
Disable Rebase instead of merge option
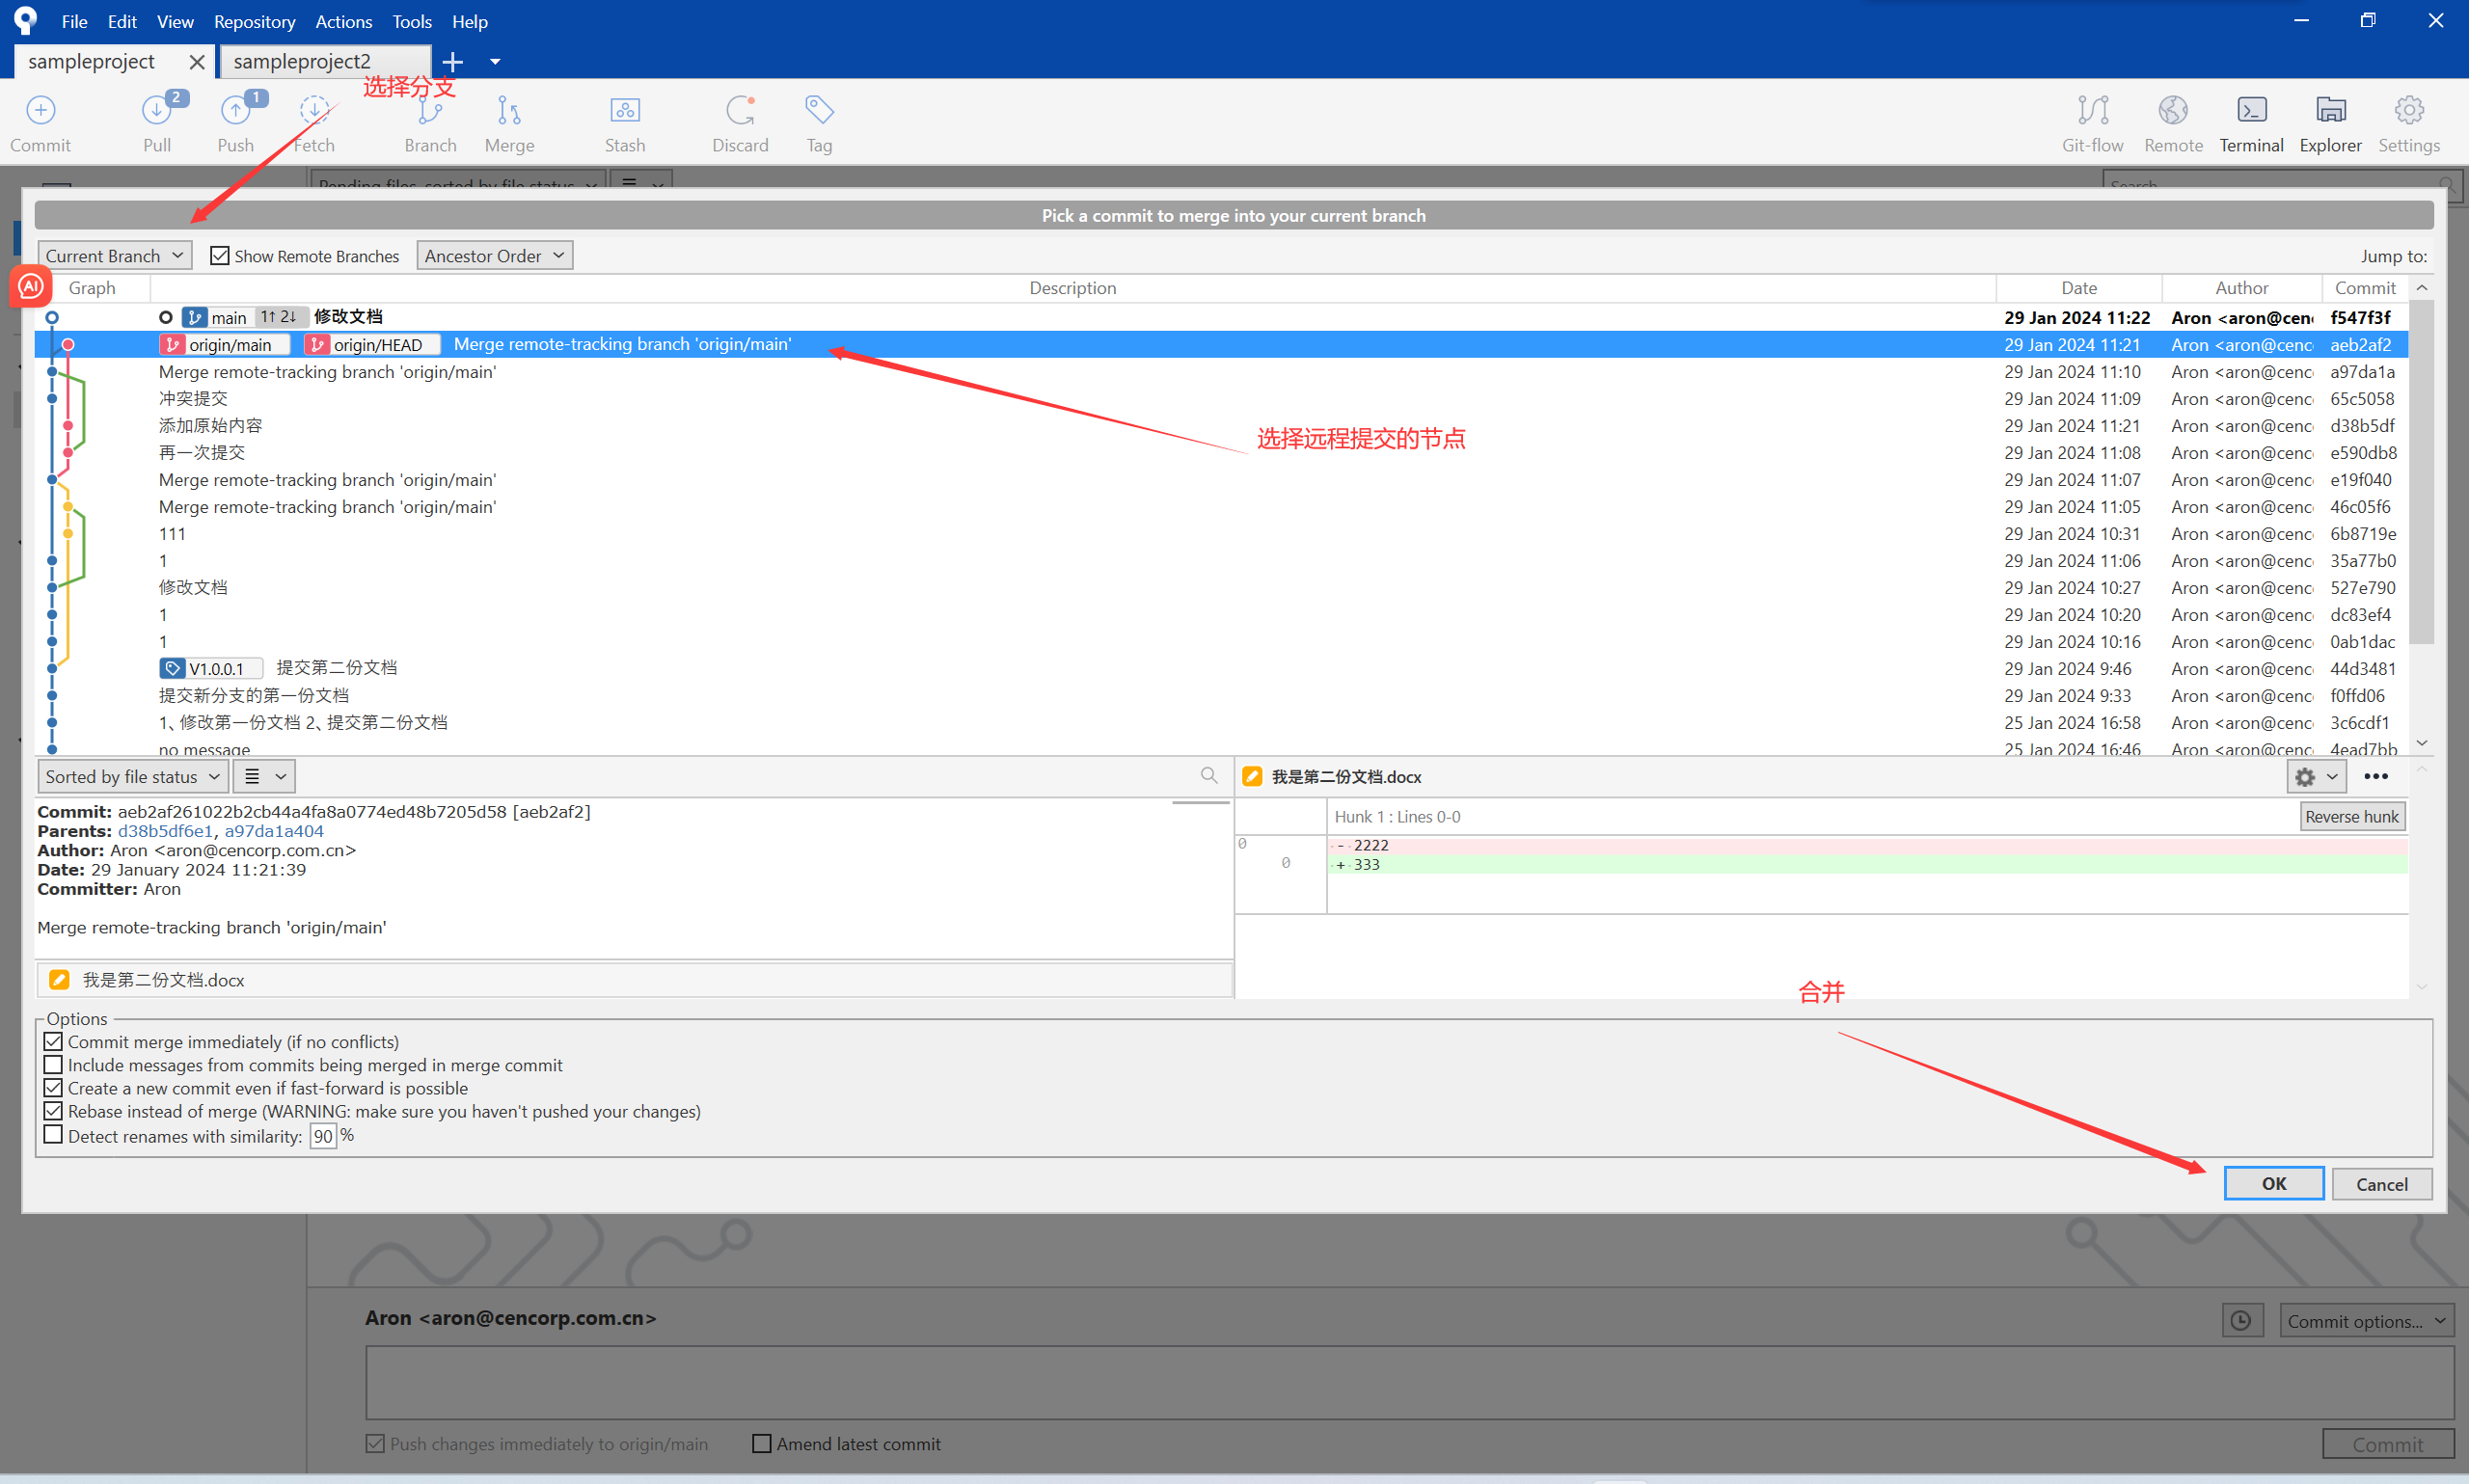pos(54,1111)
